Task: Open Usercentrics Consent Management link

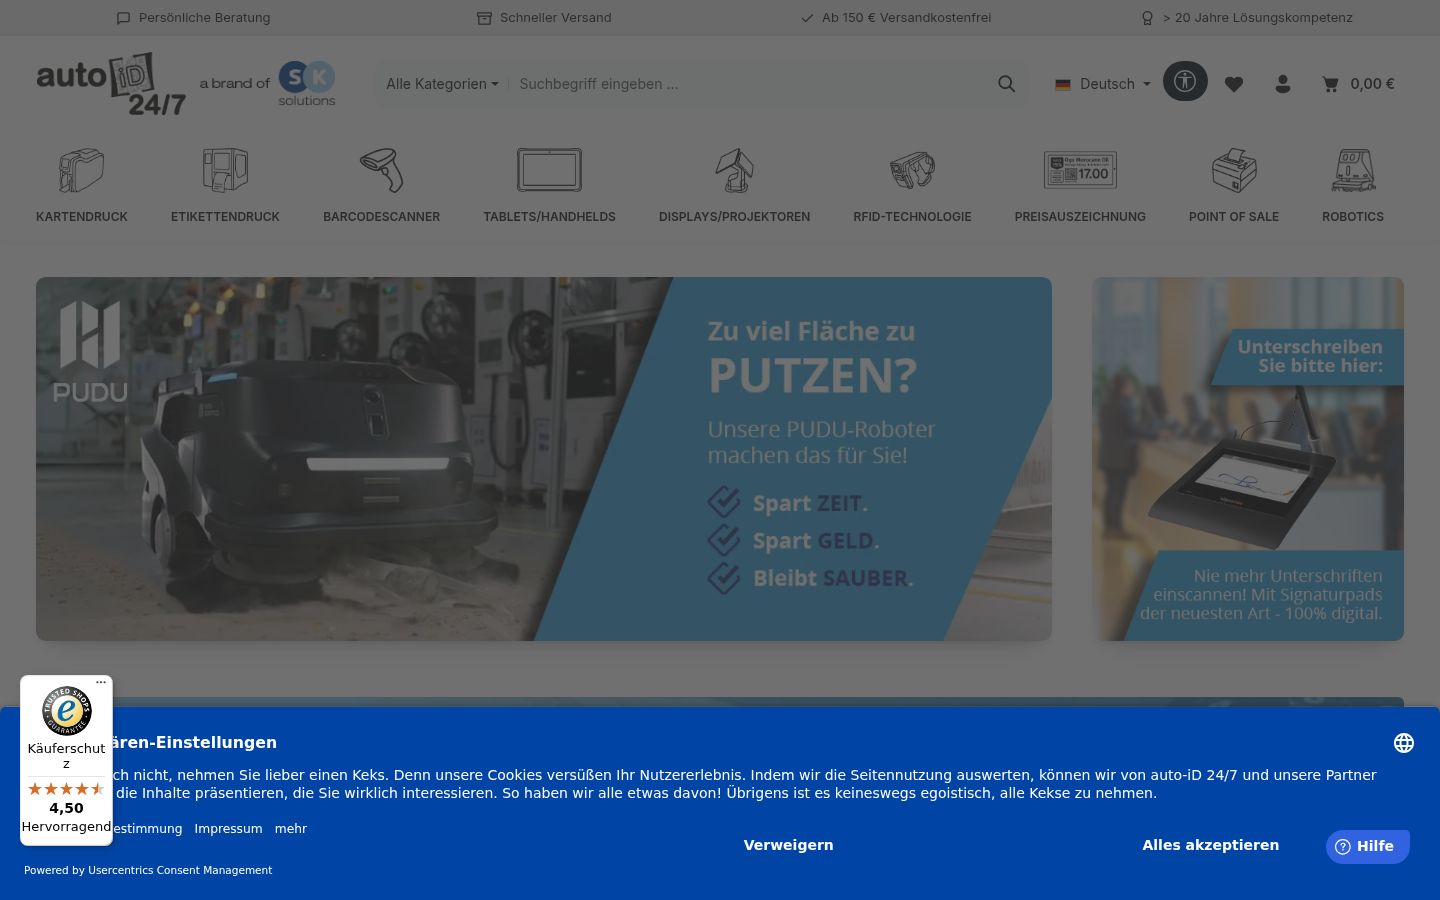Action: 180,870
